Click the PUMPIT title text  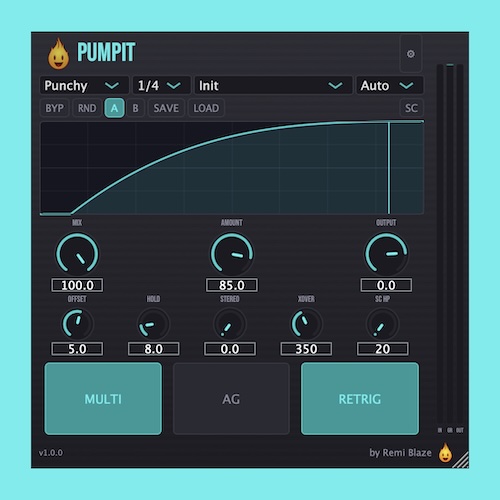coord(106,52)
